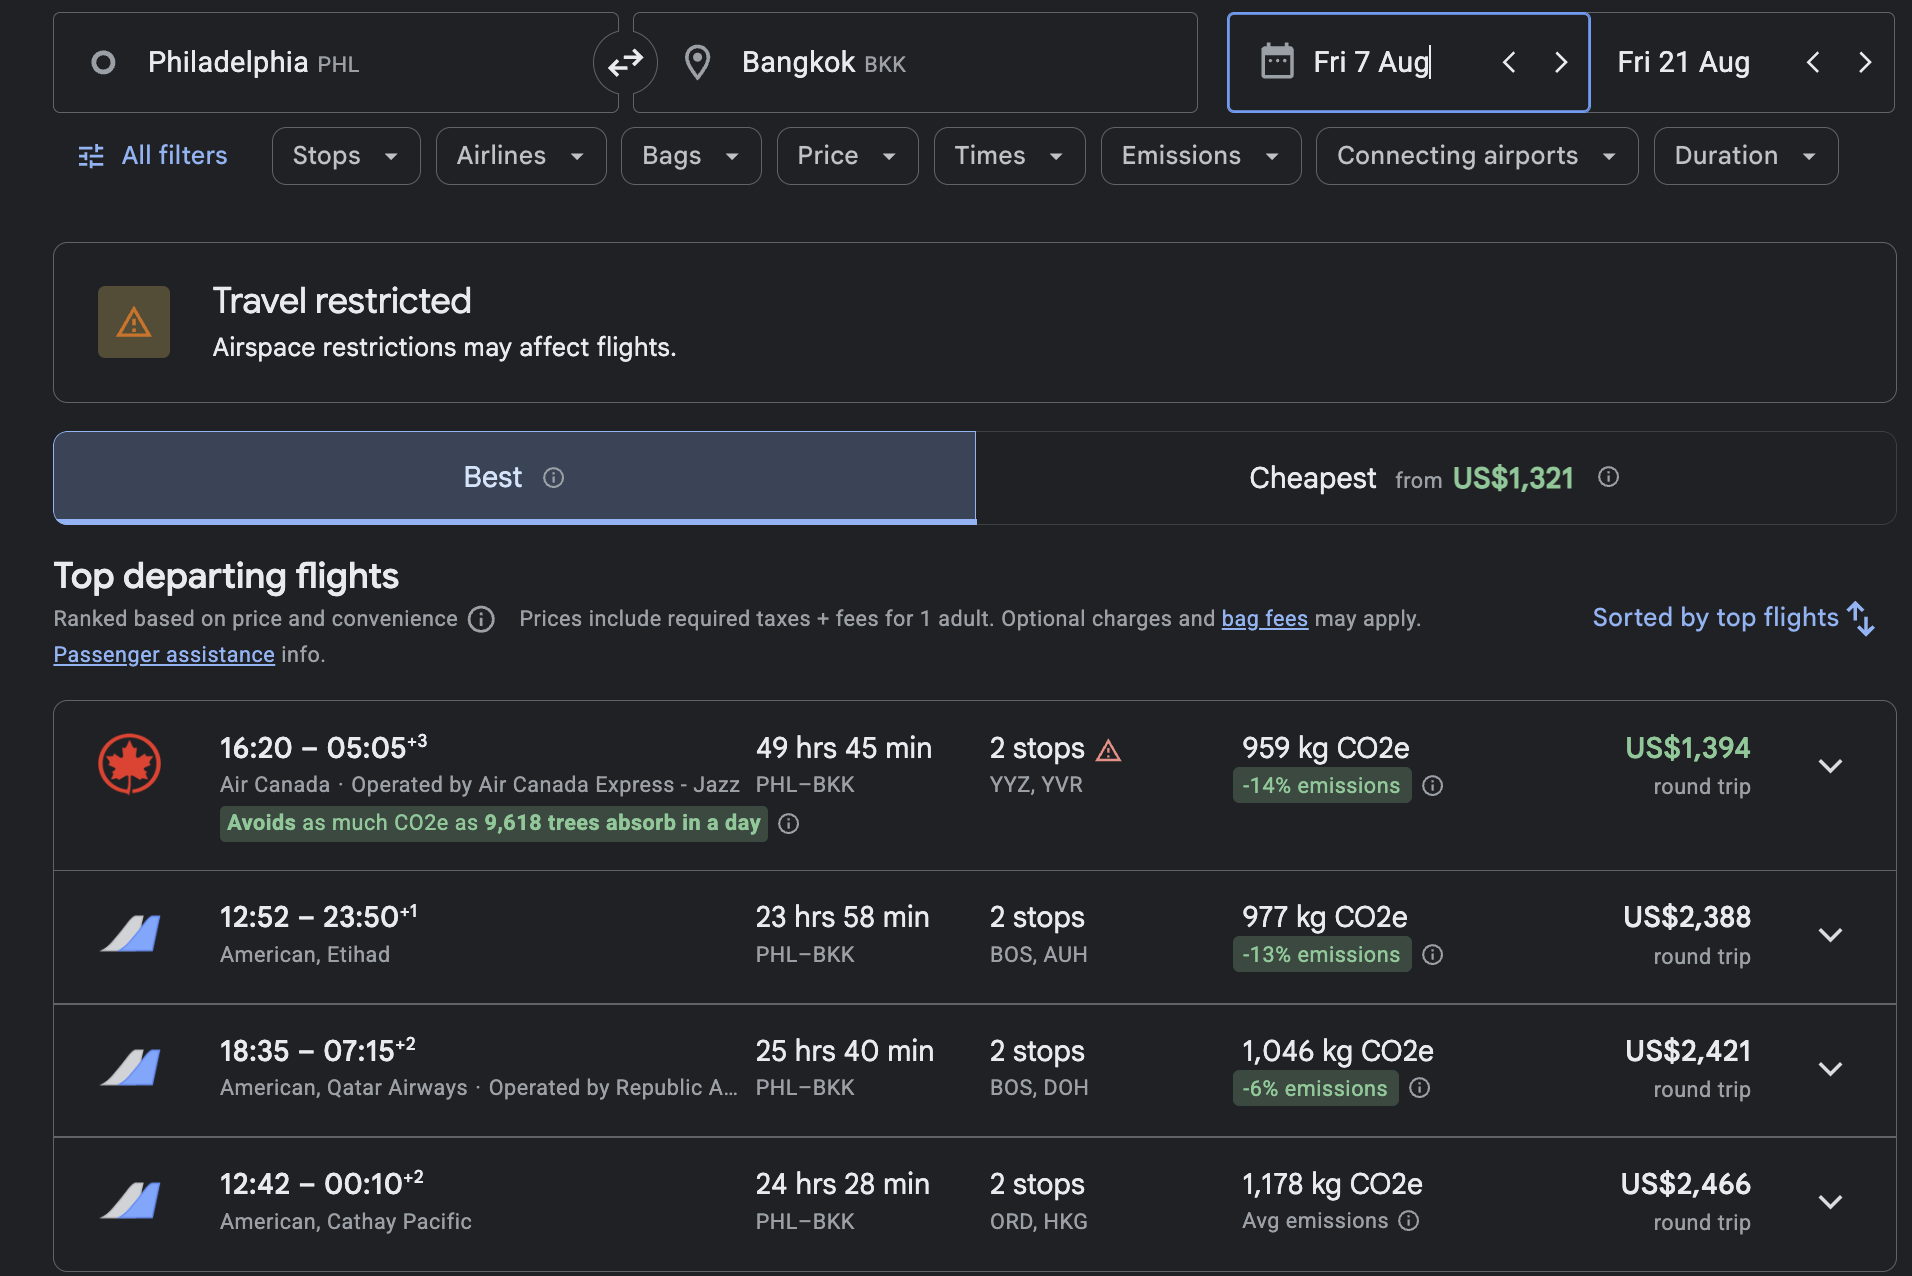The width and height of the screenshot is (1912, 1276).
Task: Show info for -14% emissions badge
Action: point(1432,786)
